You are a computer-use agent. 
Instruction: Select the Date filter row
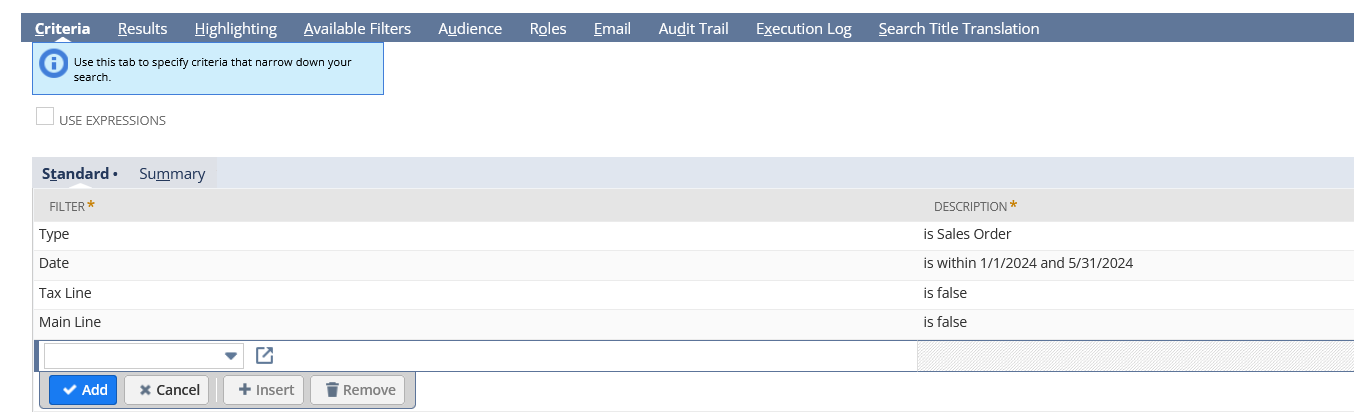[54, 263]
